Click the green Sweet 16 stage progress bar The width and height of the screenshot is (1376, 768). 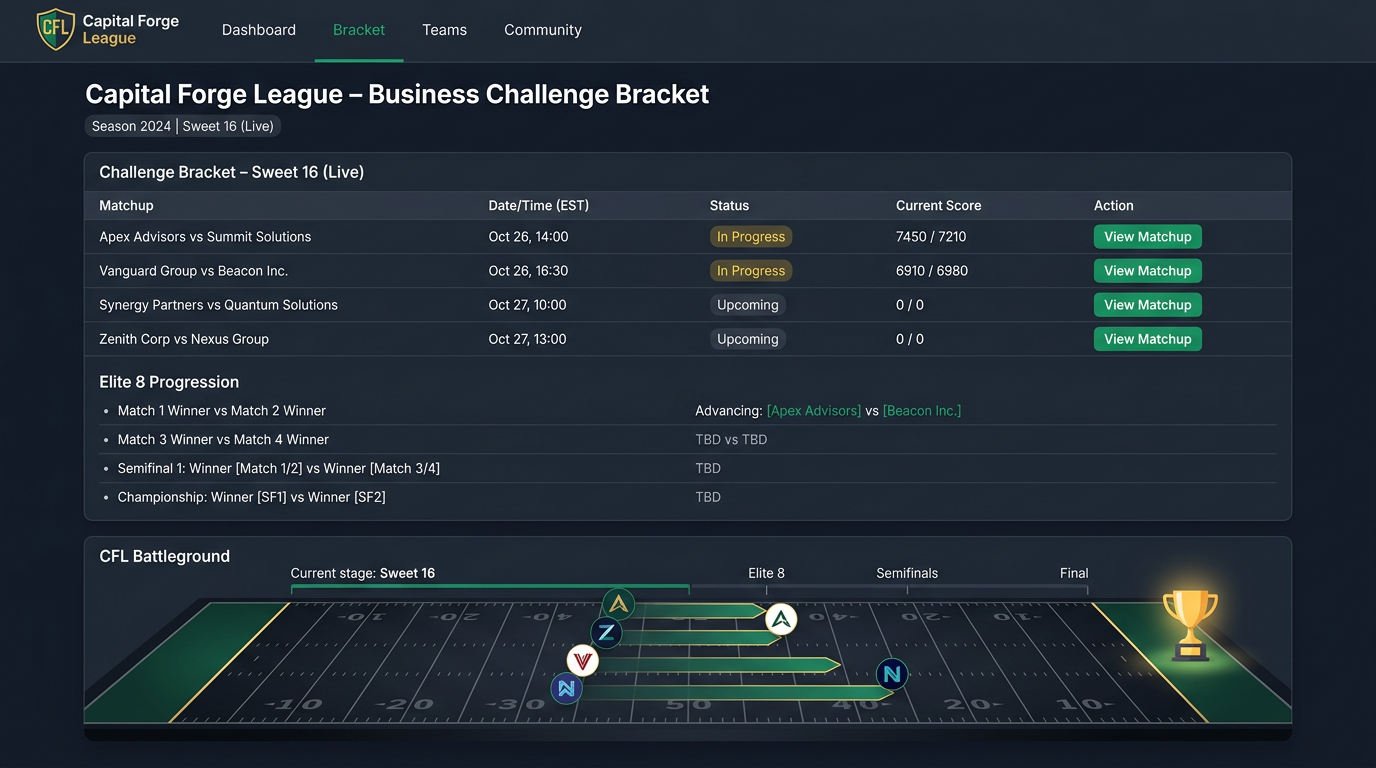(x=490, y=586)
